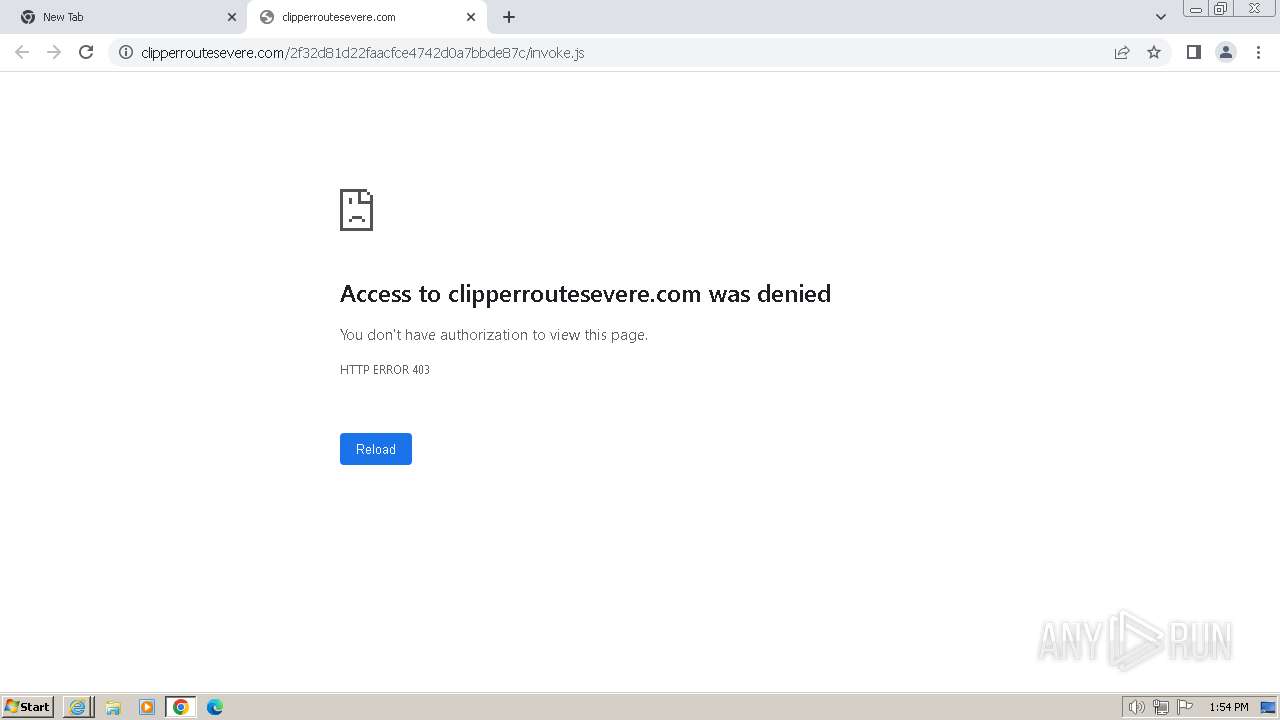
Task: Open Internet Explorer from taskbar
Action: click(x=77, y=707)
